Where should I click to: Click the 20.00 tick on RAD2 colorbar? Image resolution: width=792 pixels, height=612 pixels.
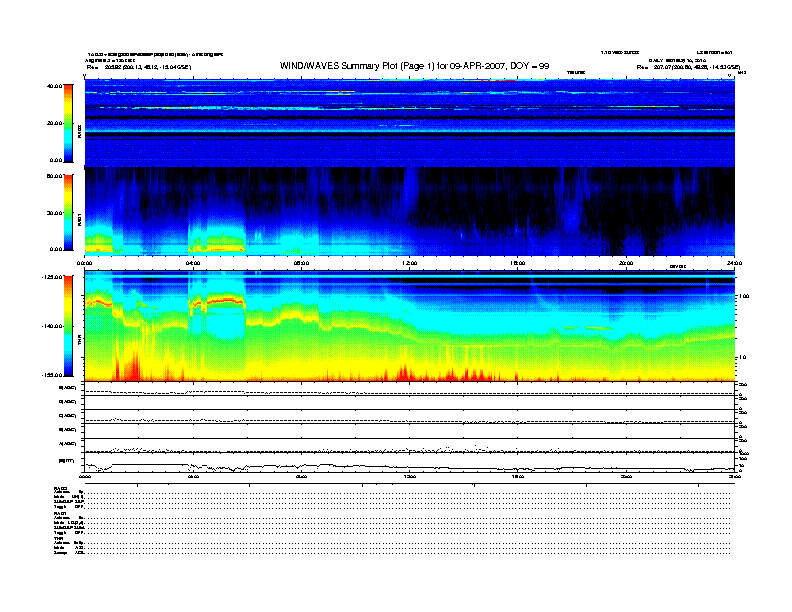(54, 123)
